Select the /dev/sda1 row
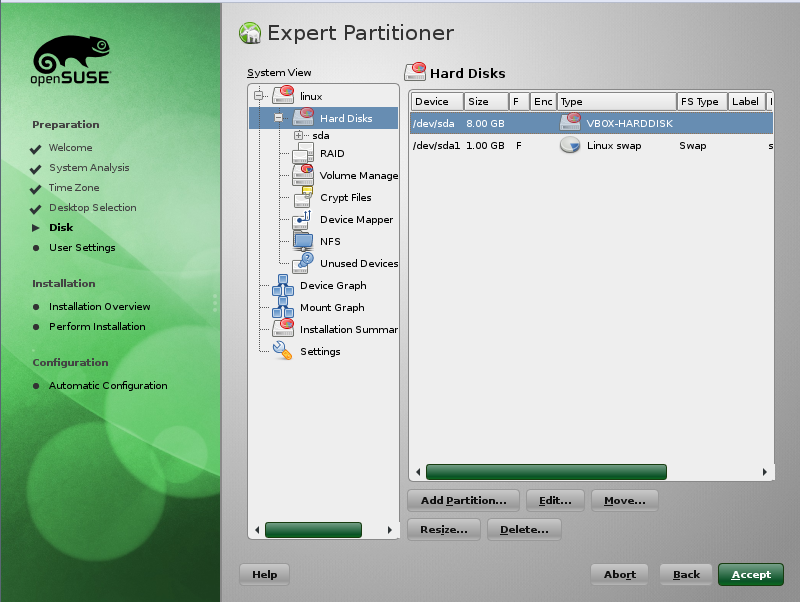 point(591,145)
